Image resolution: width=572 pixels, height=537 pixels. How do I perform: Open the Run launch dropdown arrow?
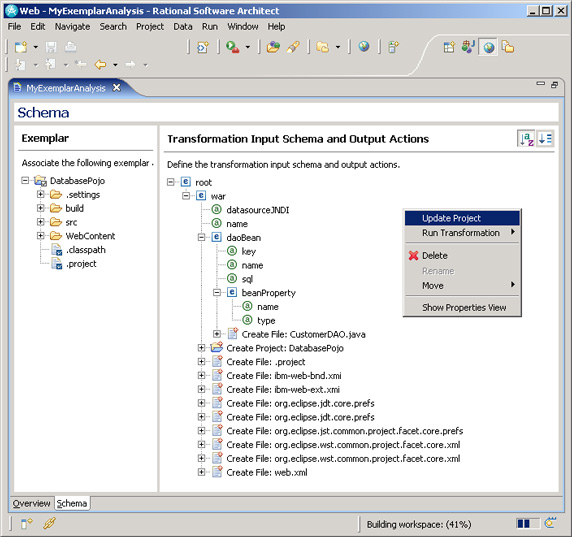point(248,47)
